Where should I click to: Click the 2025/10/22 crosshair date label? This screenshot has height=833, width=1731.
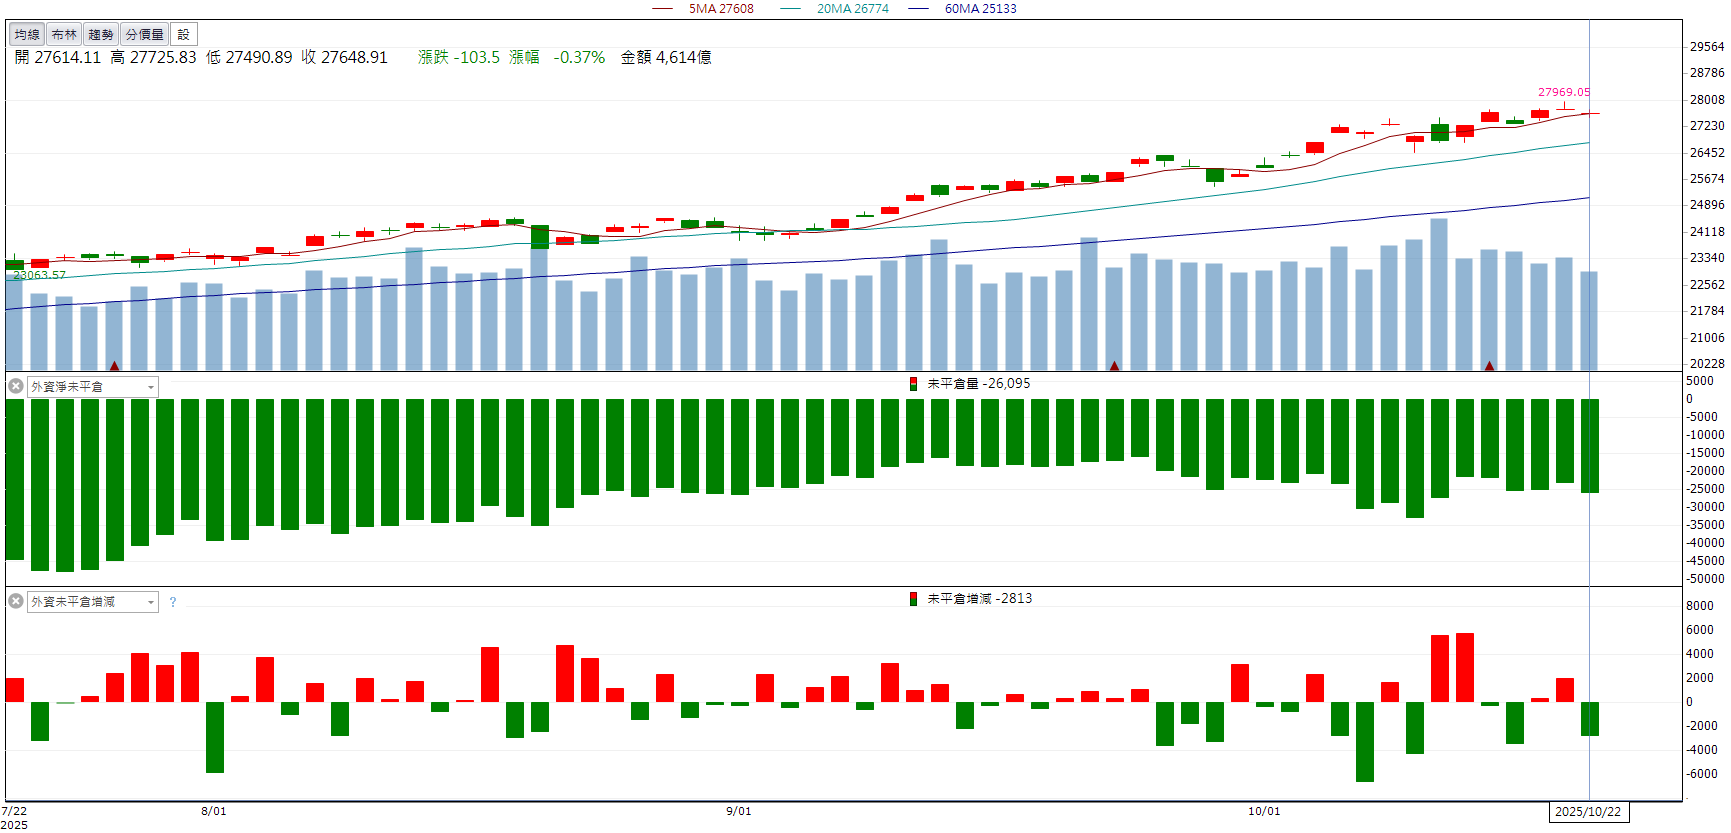coord(1588,812)
